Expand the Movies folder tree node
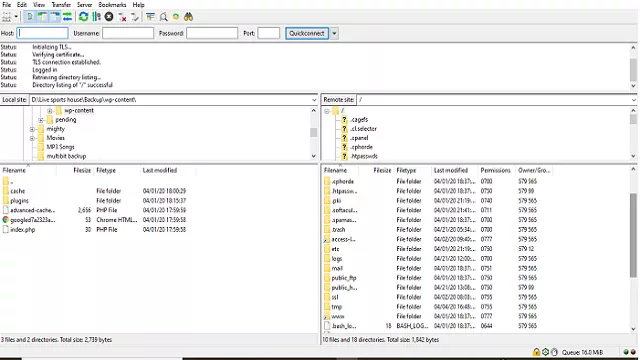 point(32,138)
